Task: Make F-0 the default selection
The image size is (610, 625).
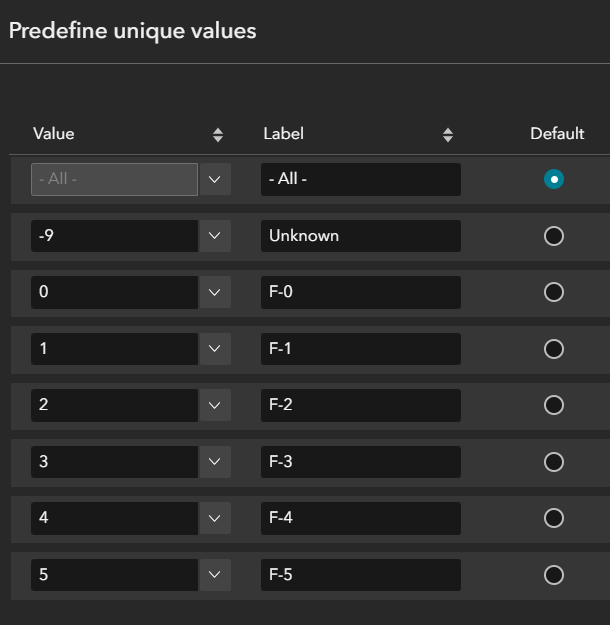Action: 553,292
